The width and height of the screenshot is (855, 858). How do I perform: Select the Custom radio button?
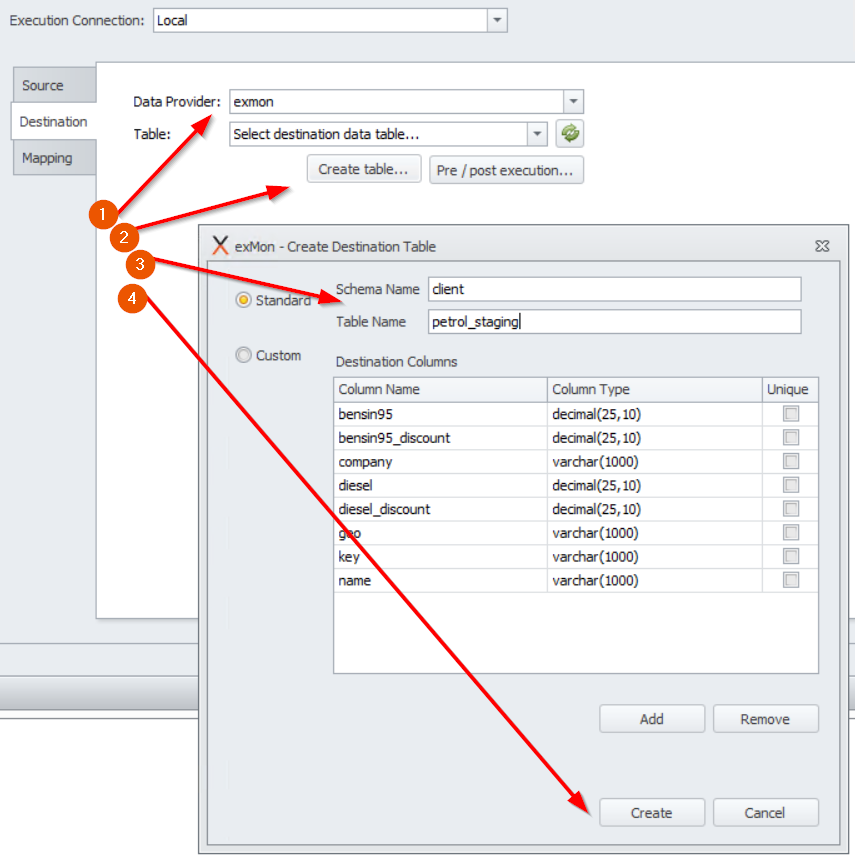pos(243,355)
